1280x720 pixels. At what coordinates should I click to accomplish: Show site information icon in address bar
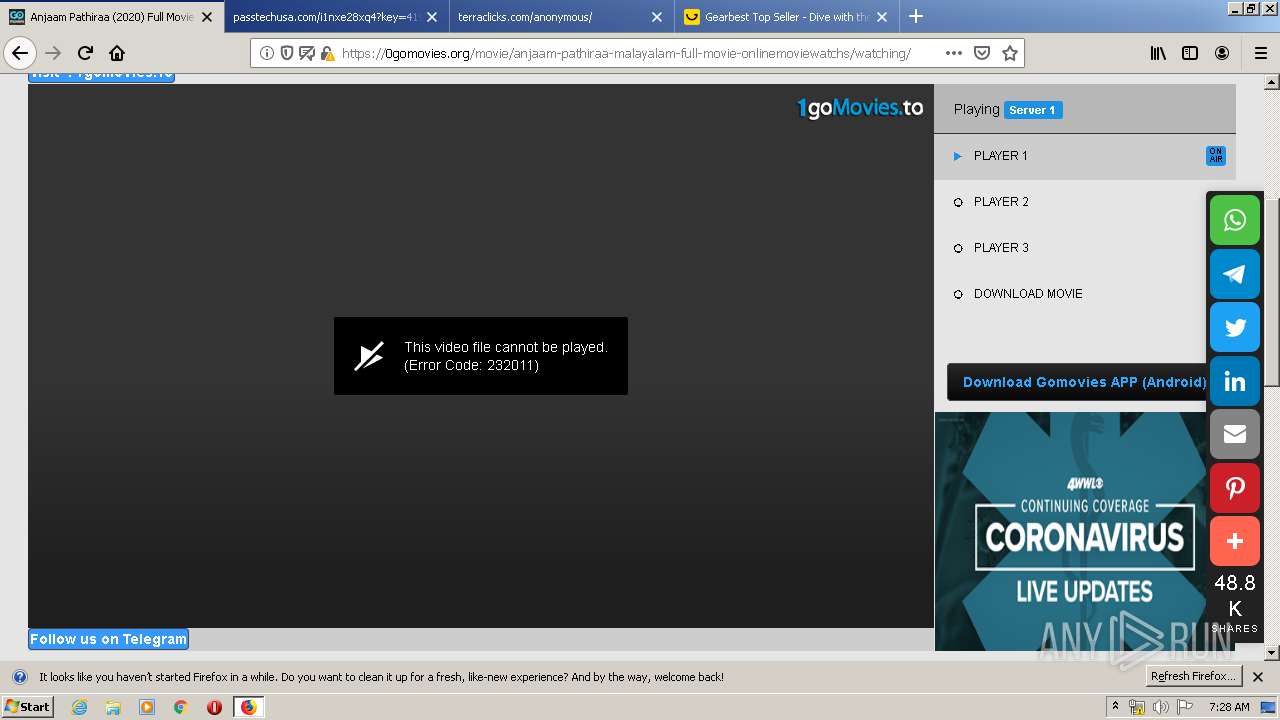(267, 53)
